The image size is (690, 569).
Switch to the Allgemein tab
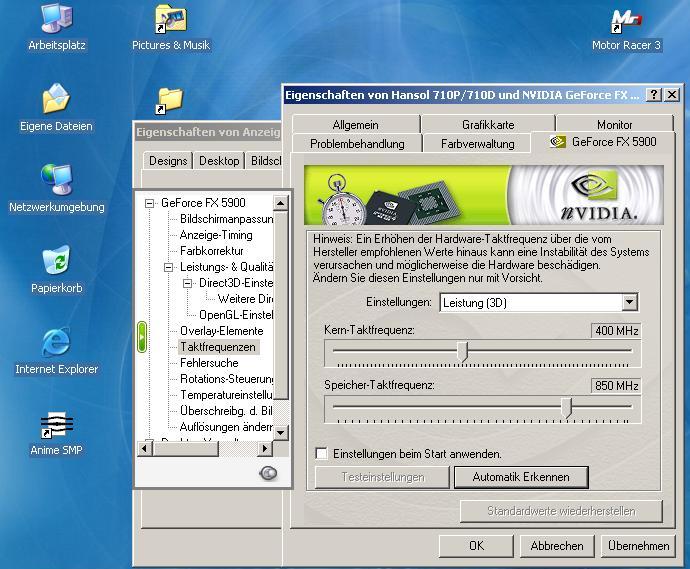point(356,125)
